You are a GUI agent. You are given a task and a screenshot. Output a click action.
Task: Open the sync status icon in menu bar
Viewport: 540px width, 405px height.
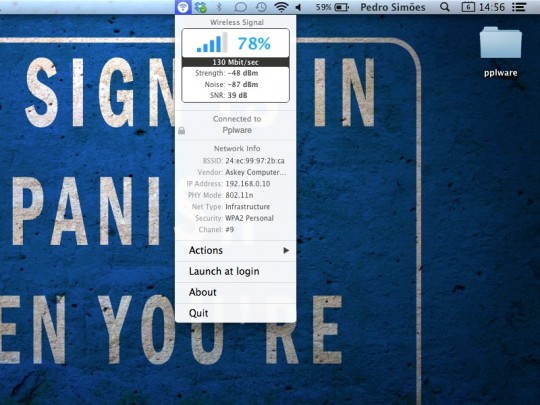200,7
